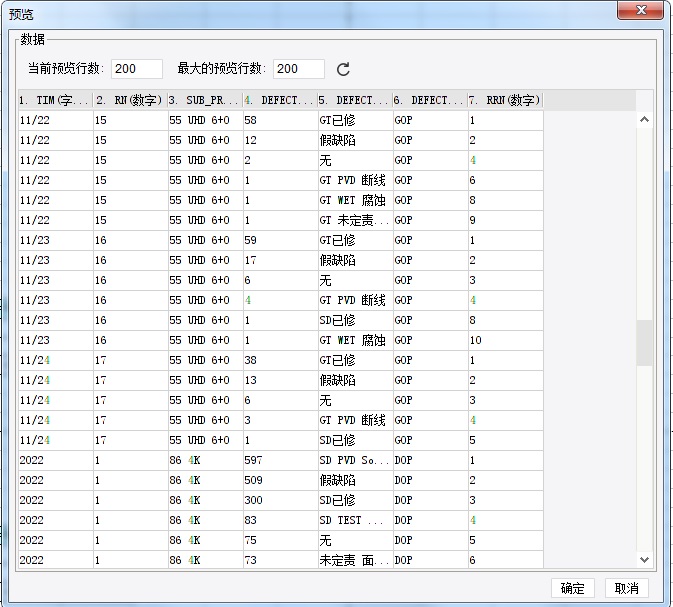
Task: Click cell with value 73
Action: point(280,560)
